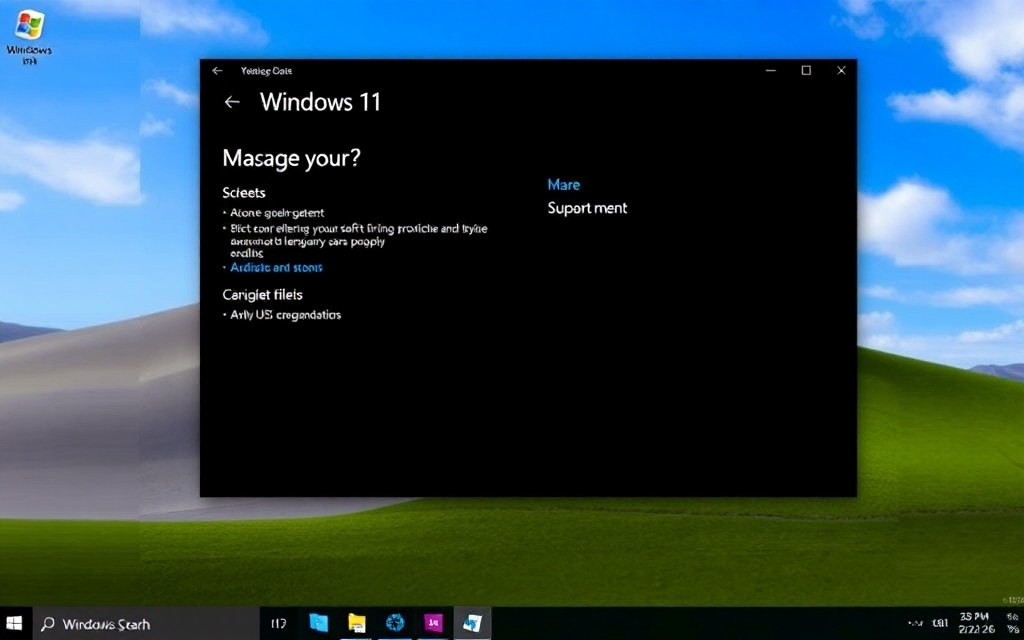Open the Windows Start button
This screenshot has width=1024, height=640.
click(14, 623)
